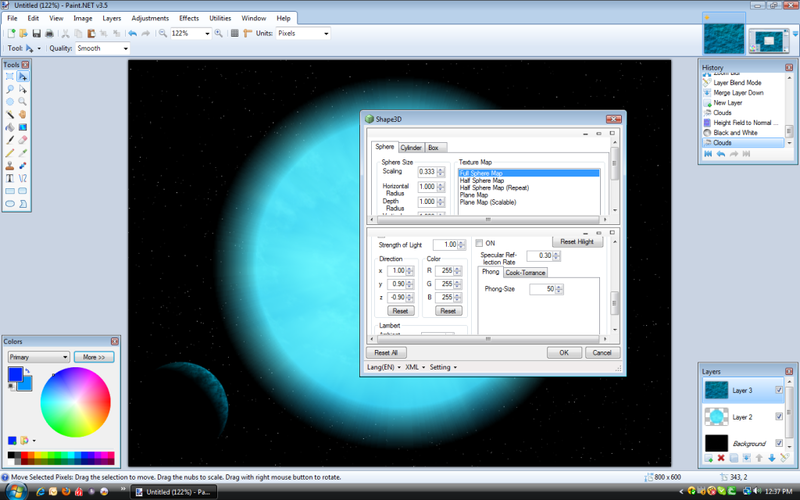Image resolution: width=800 pixels, height=500 pixels.
Task: Click Rewind history icon in History panel
Action: 708,154
